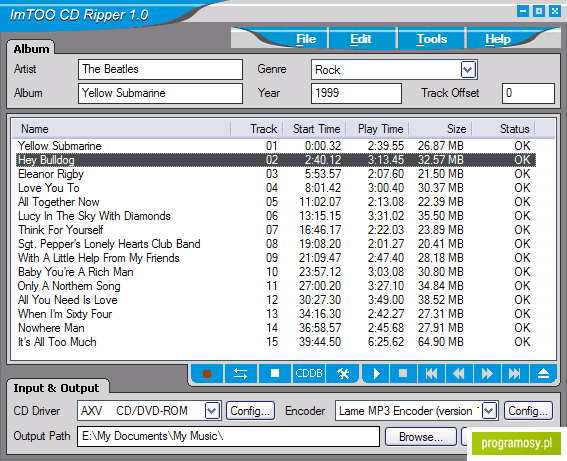Select the track 'It's All Too Much'
The width and height of the screenshot is (567, 461).
276,342
